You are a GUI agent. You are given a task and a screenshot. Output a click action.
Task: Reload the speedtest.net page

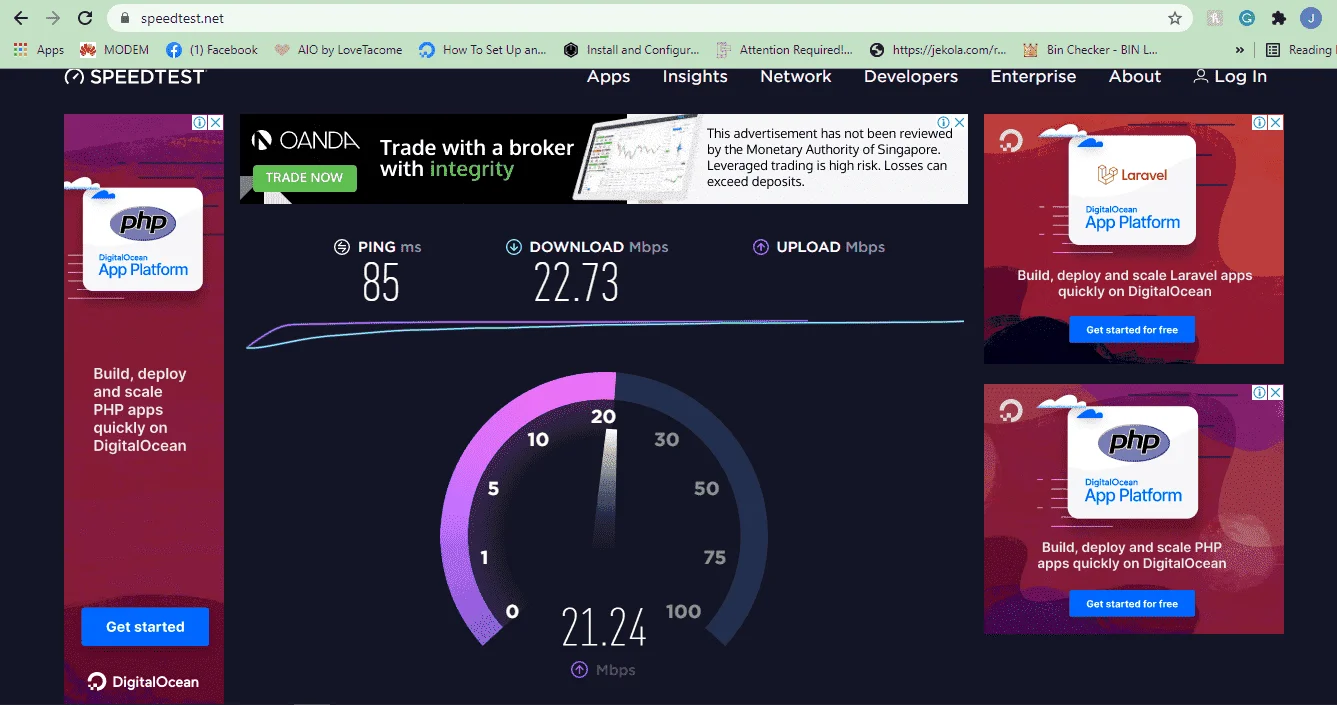coord(86,18)
